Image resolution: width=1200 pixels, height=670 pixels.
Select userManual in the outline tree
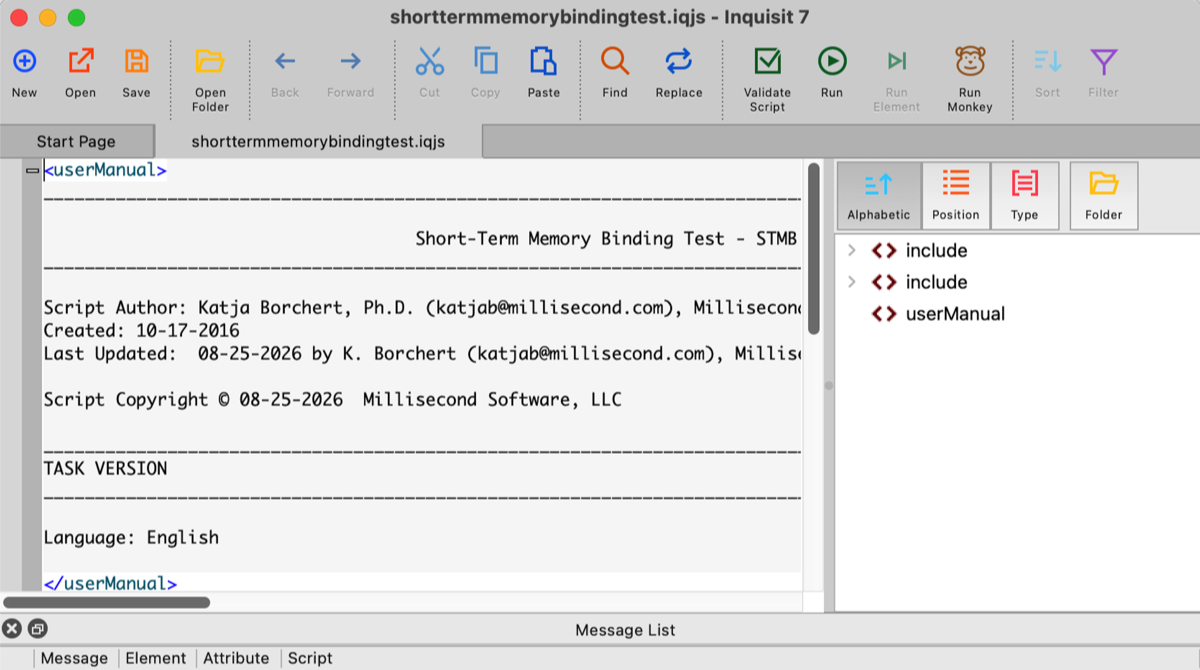955,314
